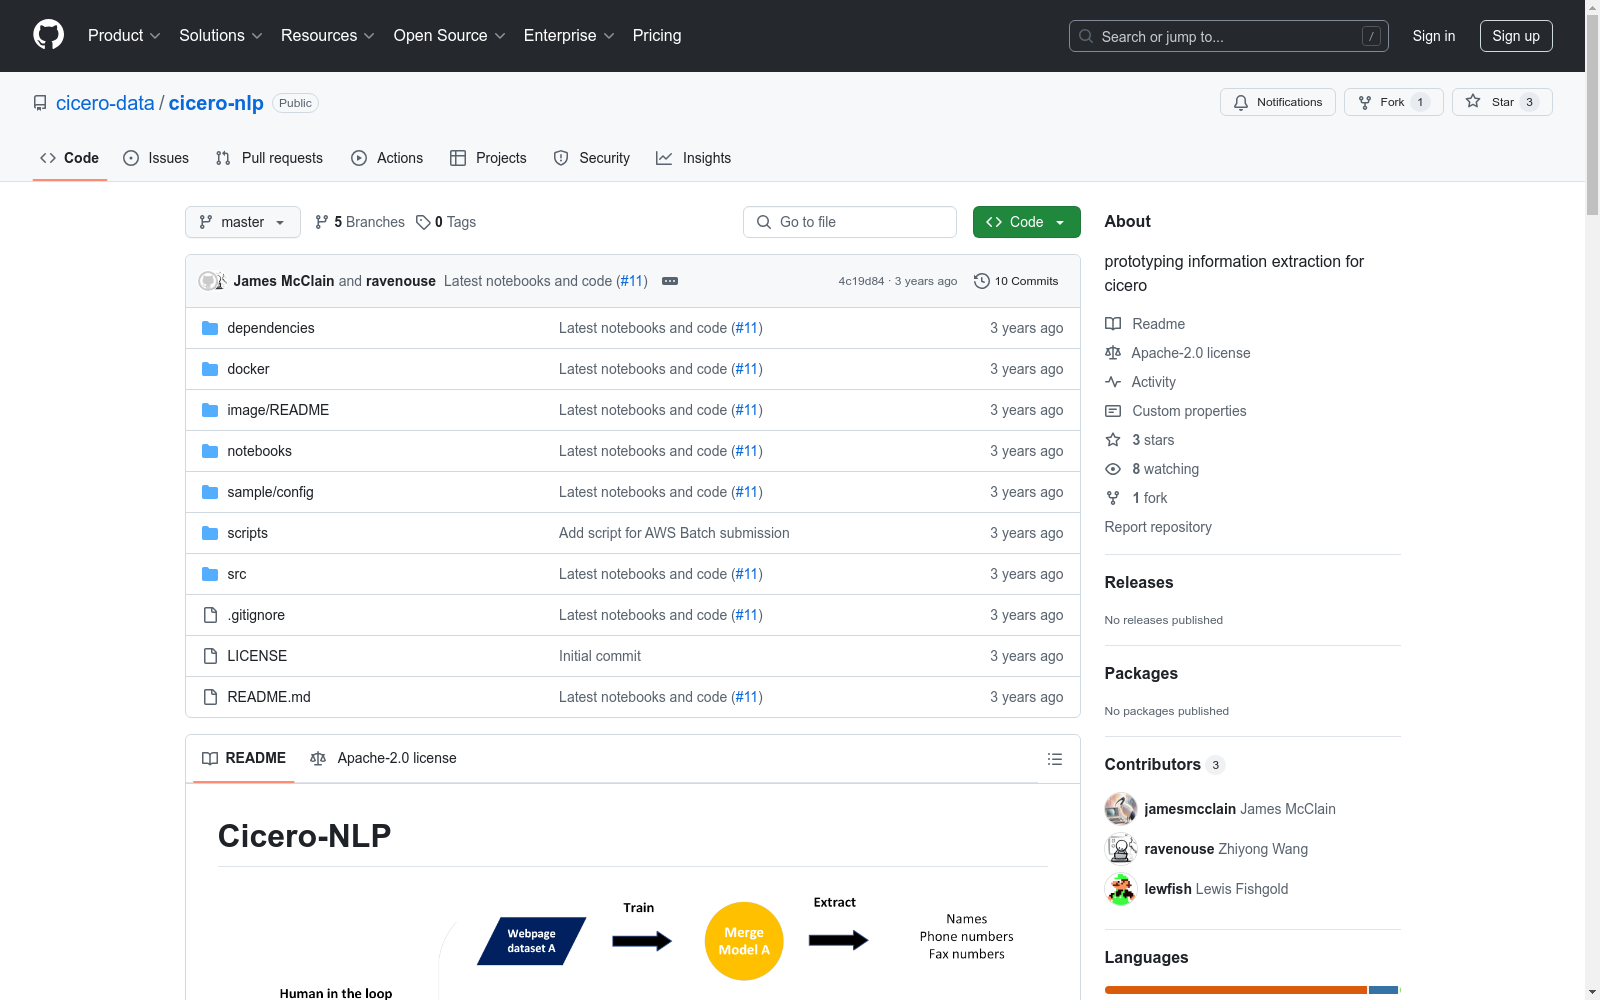Select the README tab in file viewer
This screenshot has height=1000, width=1600.
tap(244, 758)
